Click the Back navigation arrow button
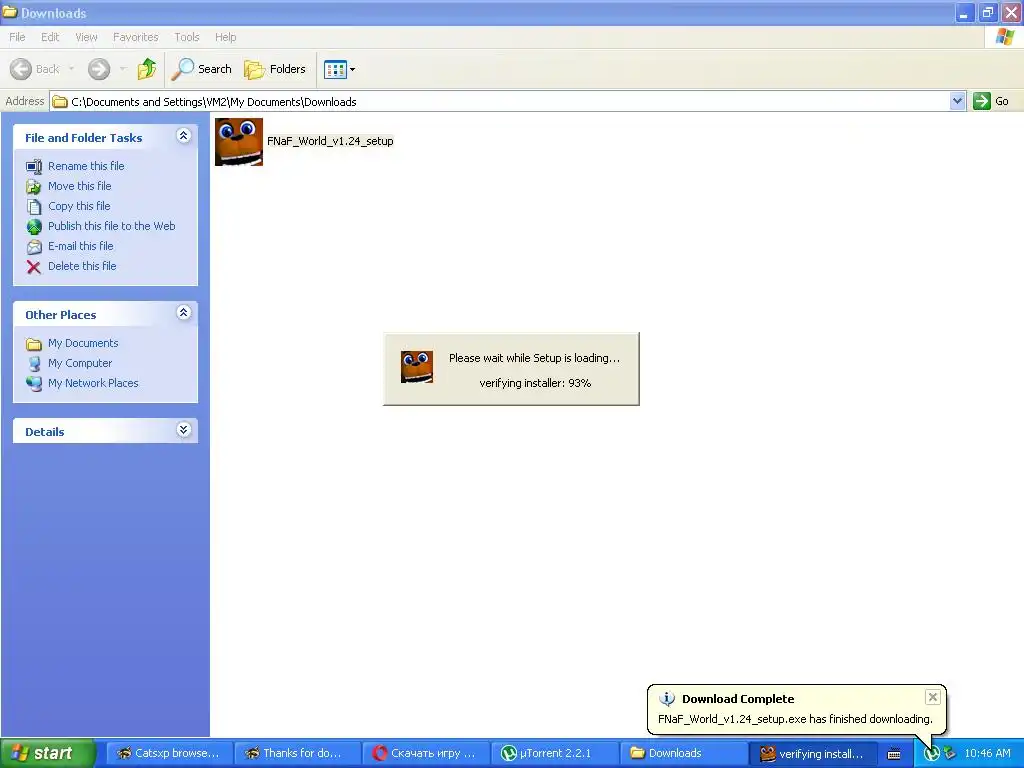1024x768 pixels. [34, 69]
